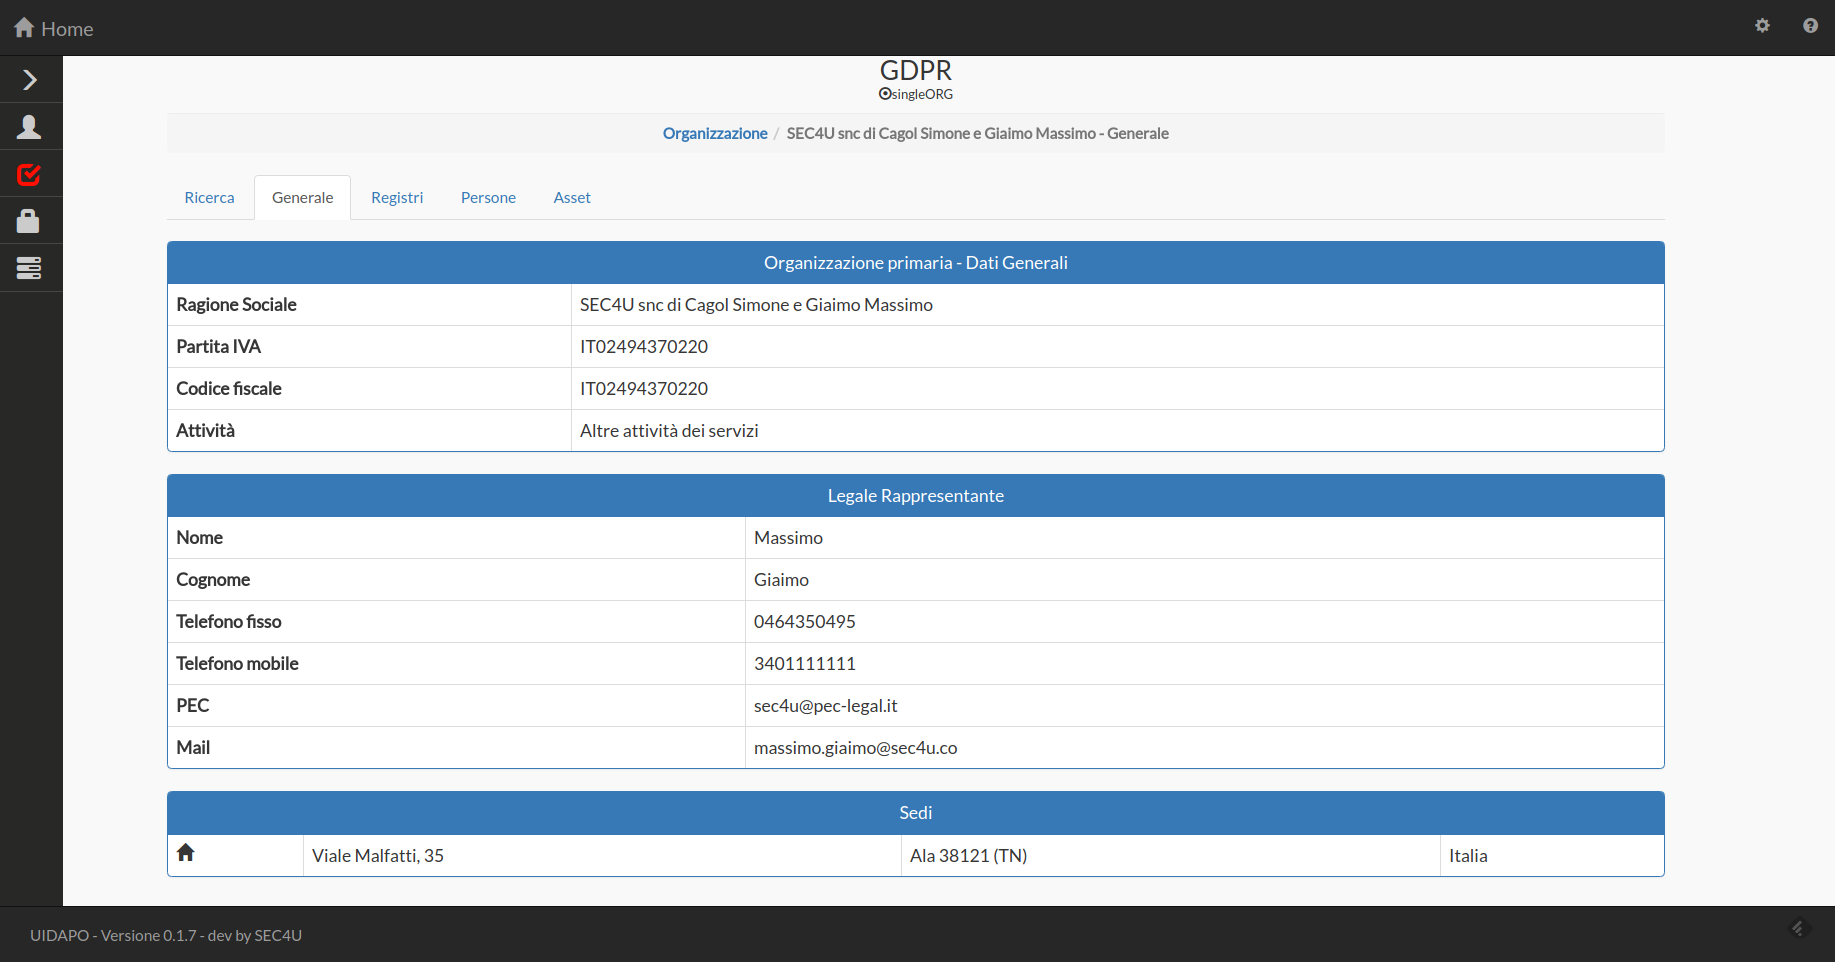The height and width of the screenshot is (962, 1835).
Task: Open the padlock security sidebar icon
Action: pyautogui.click(x=28, y=221)
